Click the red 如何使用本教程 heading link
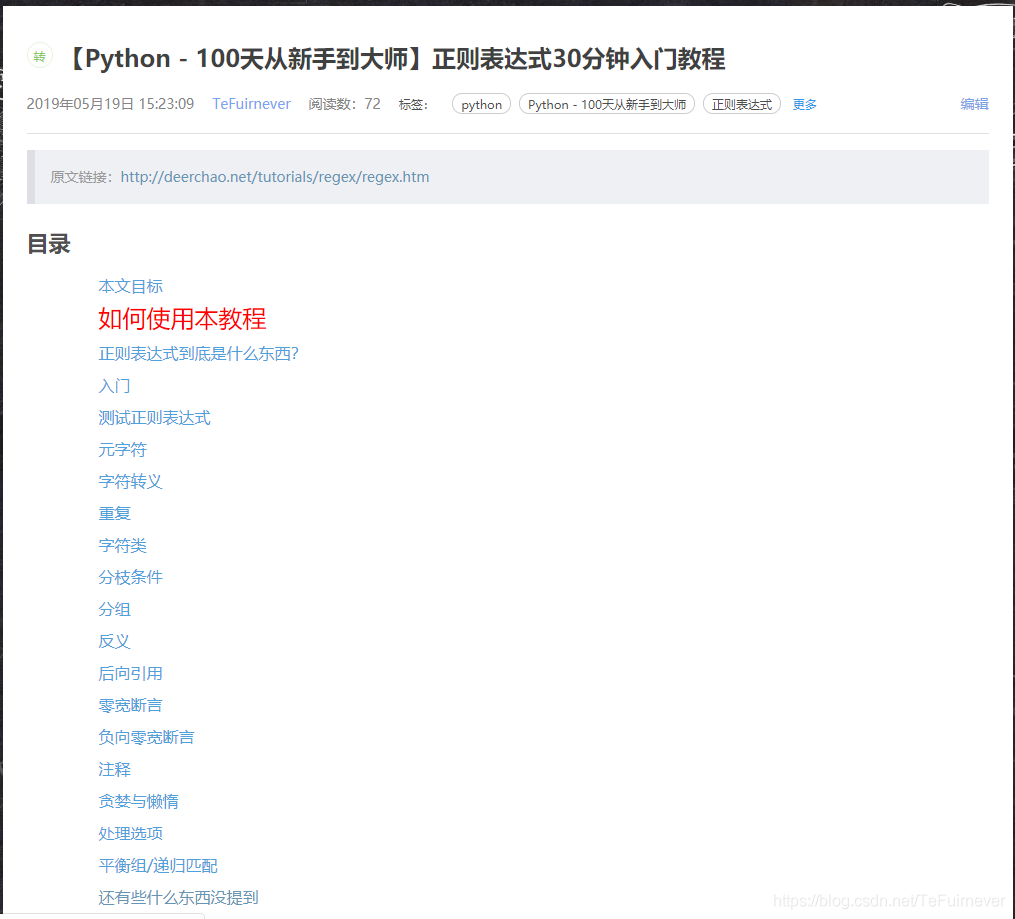 click(181, 318)
